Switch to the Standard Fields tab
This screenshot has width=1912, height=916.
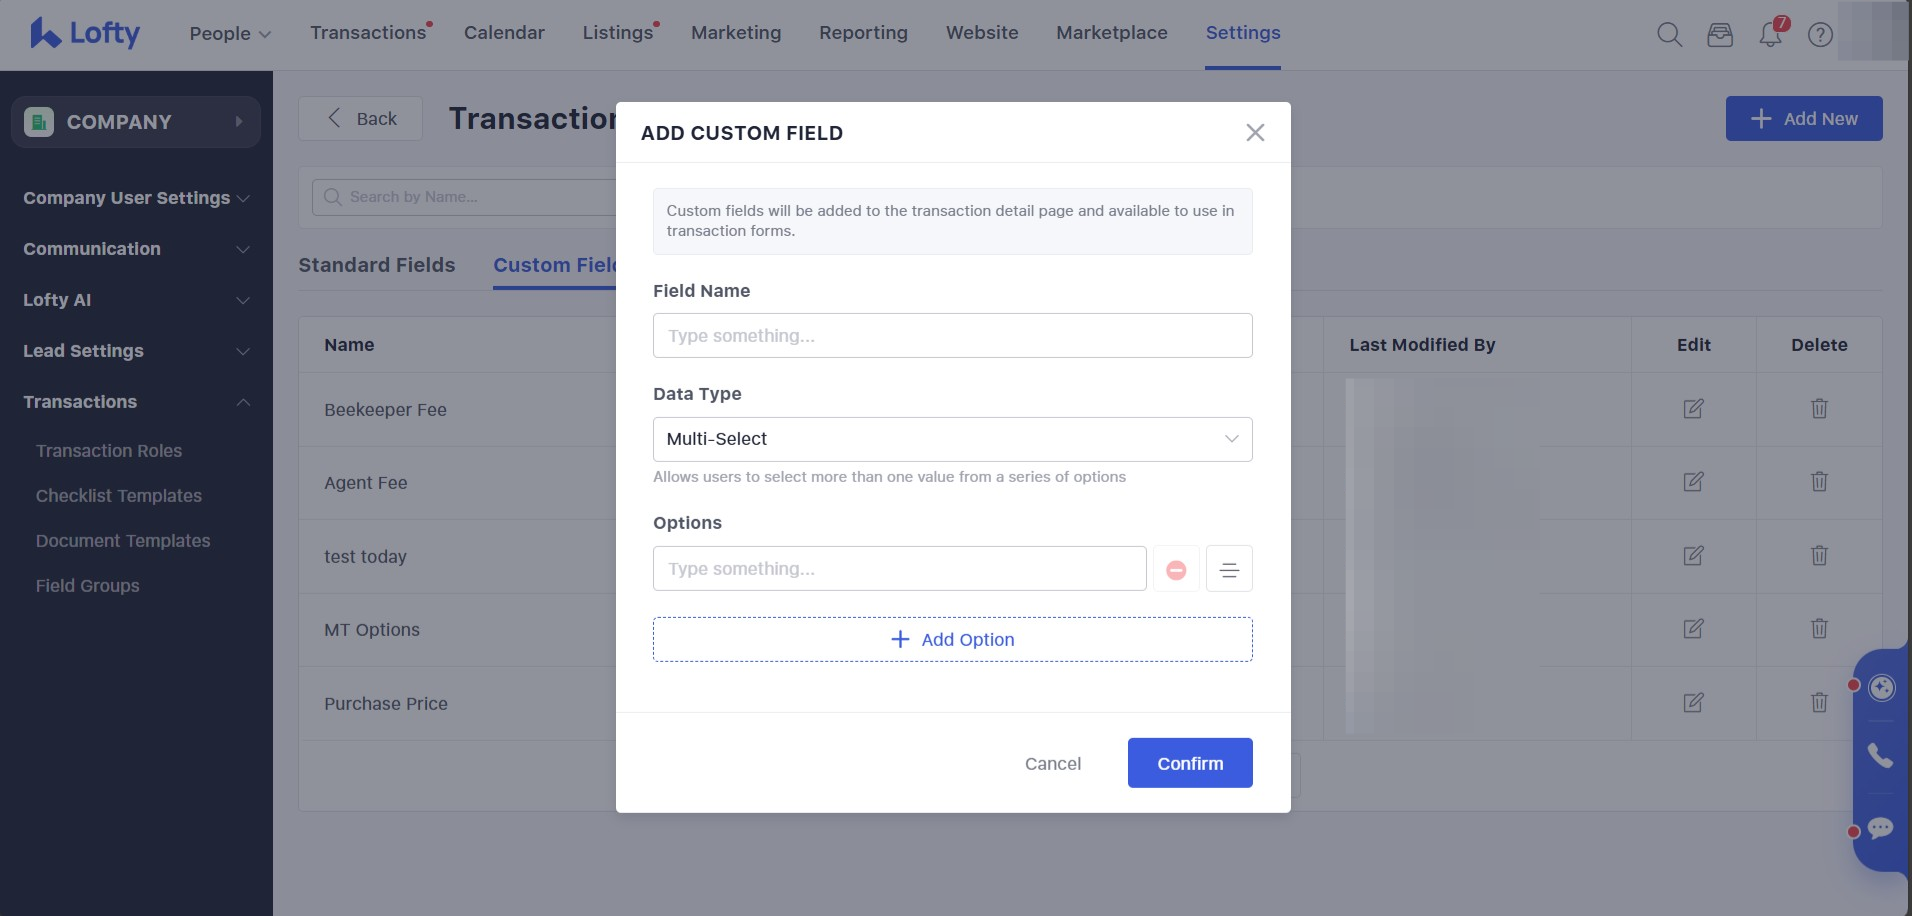click(377, 265)
